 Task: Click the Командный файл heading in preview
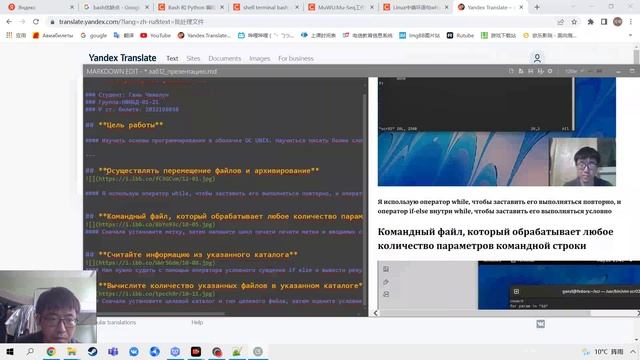[x=496, y=238]
